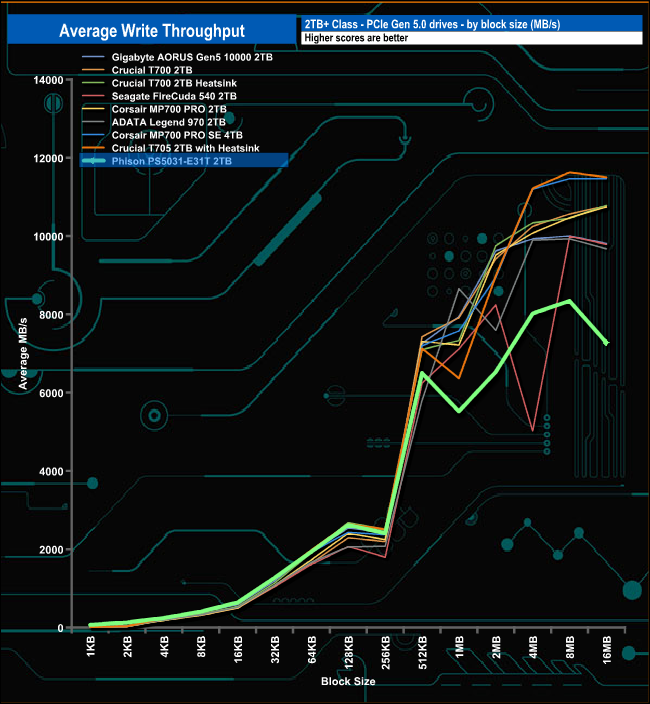Click the 8MB x-axis label
Image resolution: width=650 pixels, height=704 pixels.
(x=570, y=647)
